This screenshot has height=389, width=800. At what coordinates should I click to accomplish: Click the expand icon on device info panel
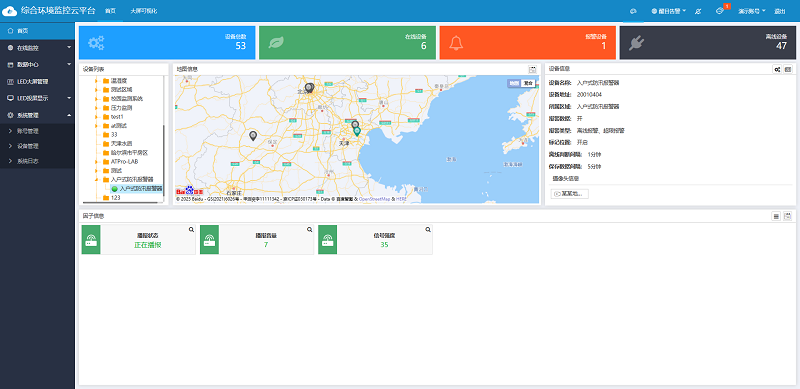click(x=788, y=69)
